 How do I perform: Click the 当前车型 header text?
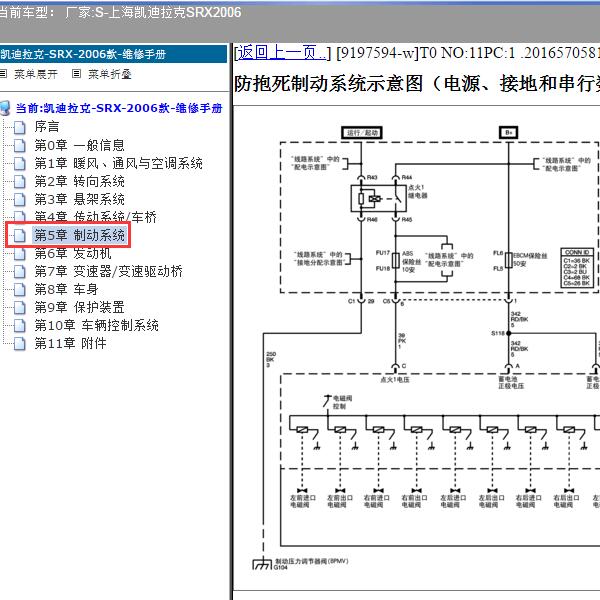[x=27, y=12]
